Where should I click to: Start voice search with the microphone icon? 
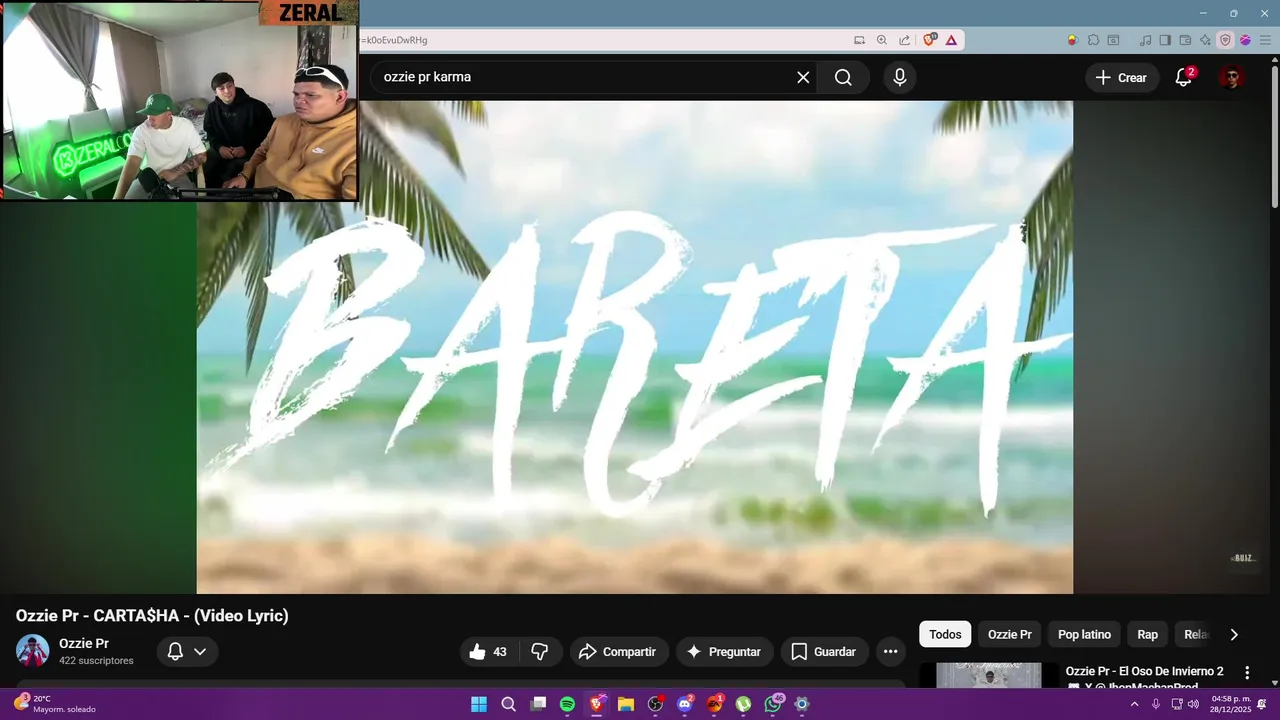click(x=900, y=77)
